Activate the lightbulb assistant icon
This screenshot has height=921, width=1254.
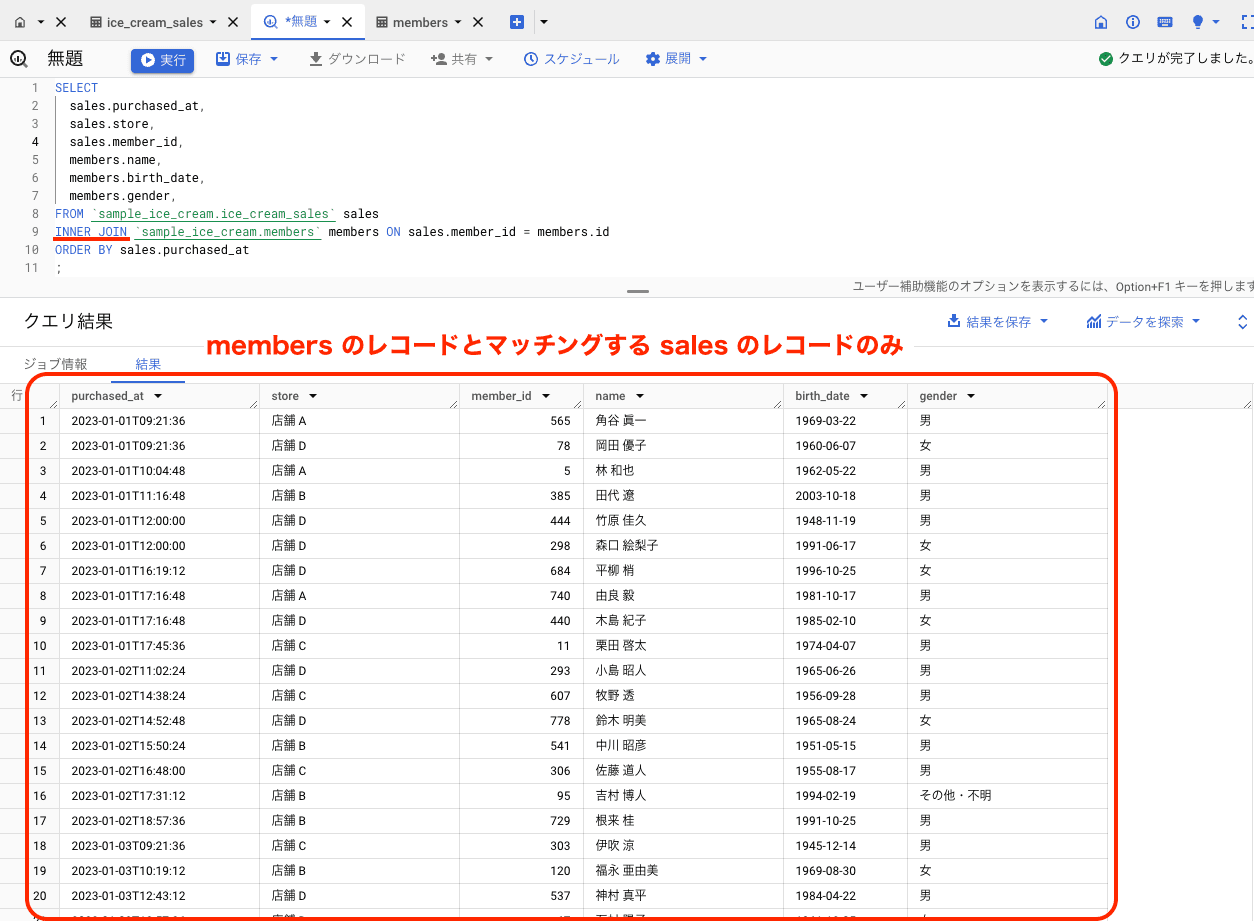1196,21
